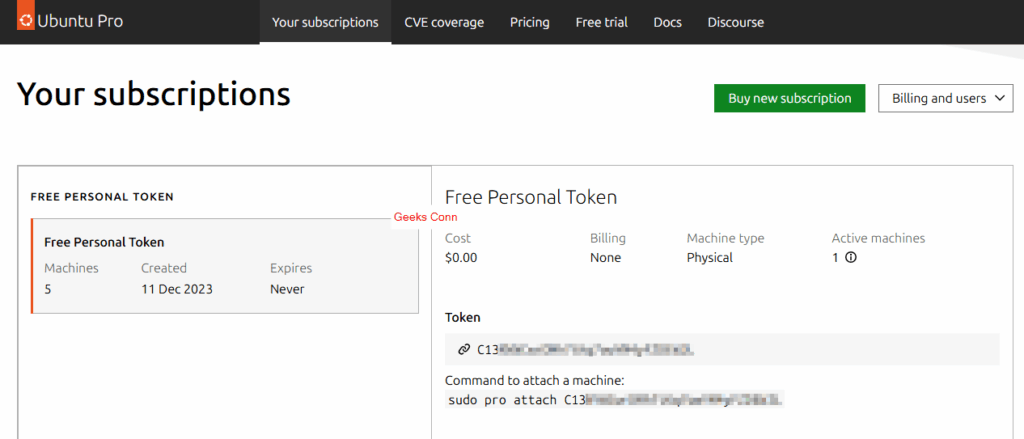Expand the Billing and users dropdown
This screenshot has width=1024, height=439.
[945, 98]
